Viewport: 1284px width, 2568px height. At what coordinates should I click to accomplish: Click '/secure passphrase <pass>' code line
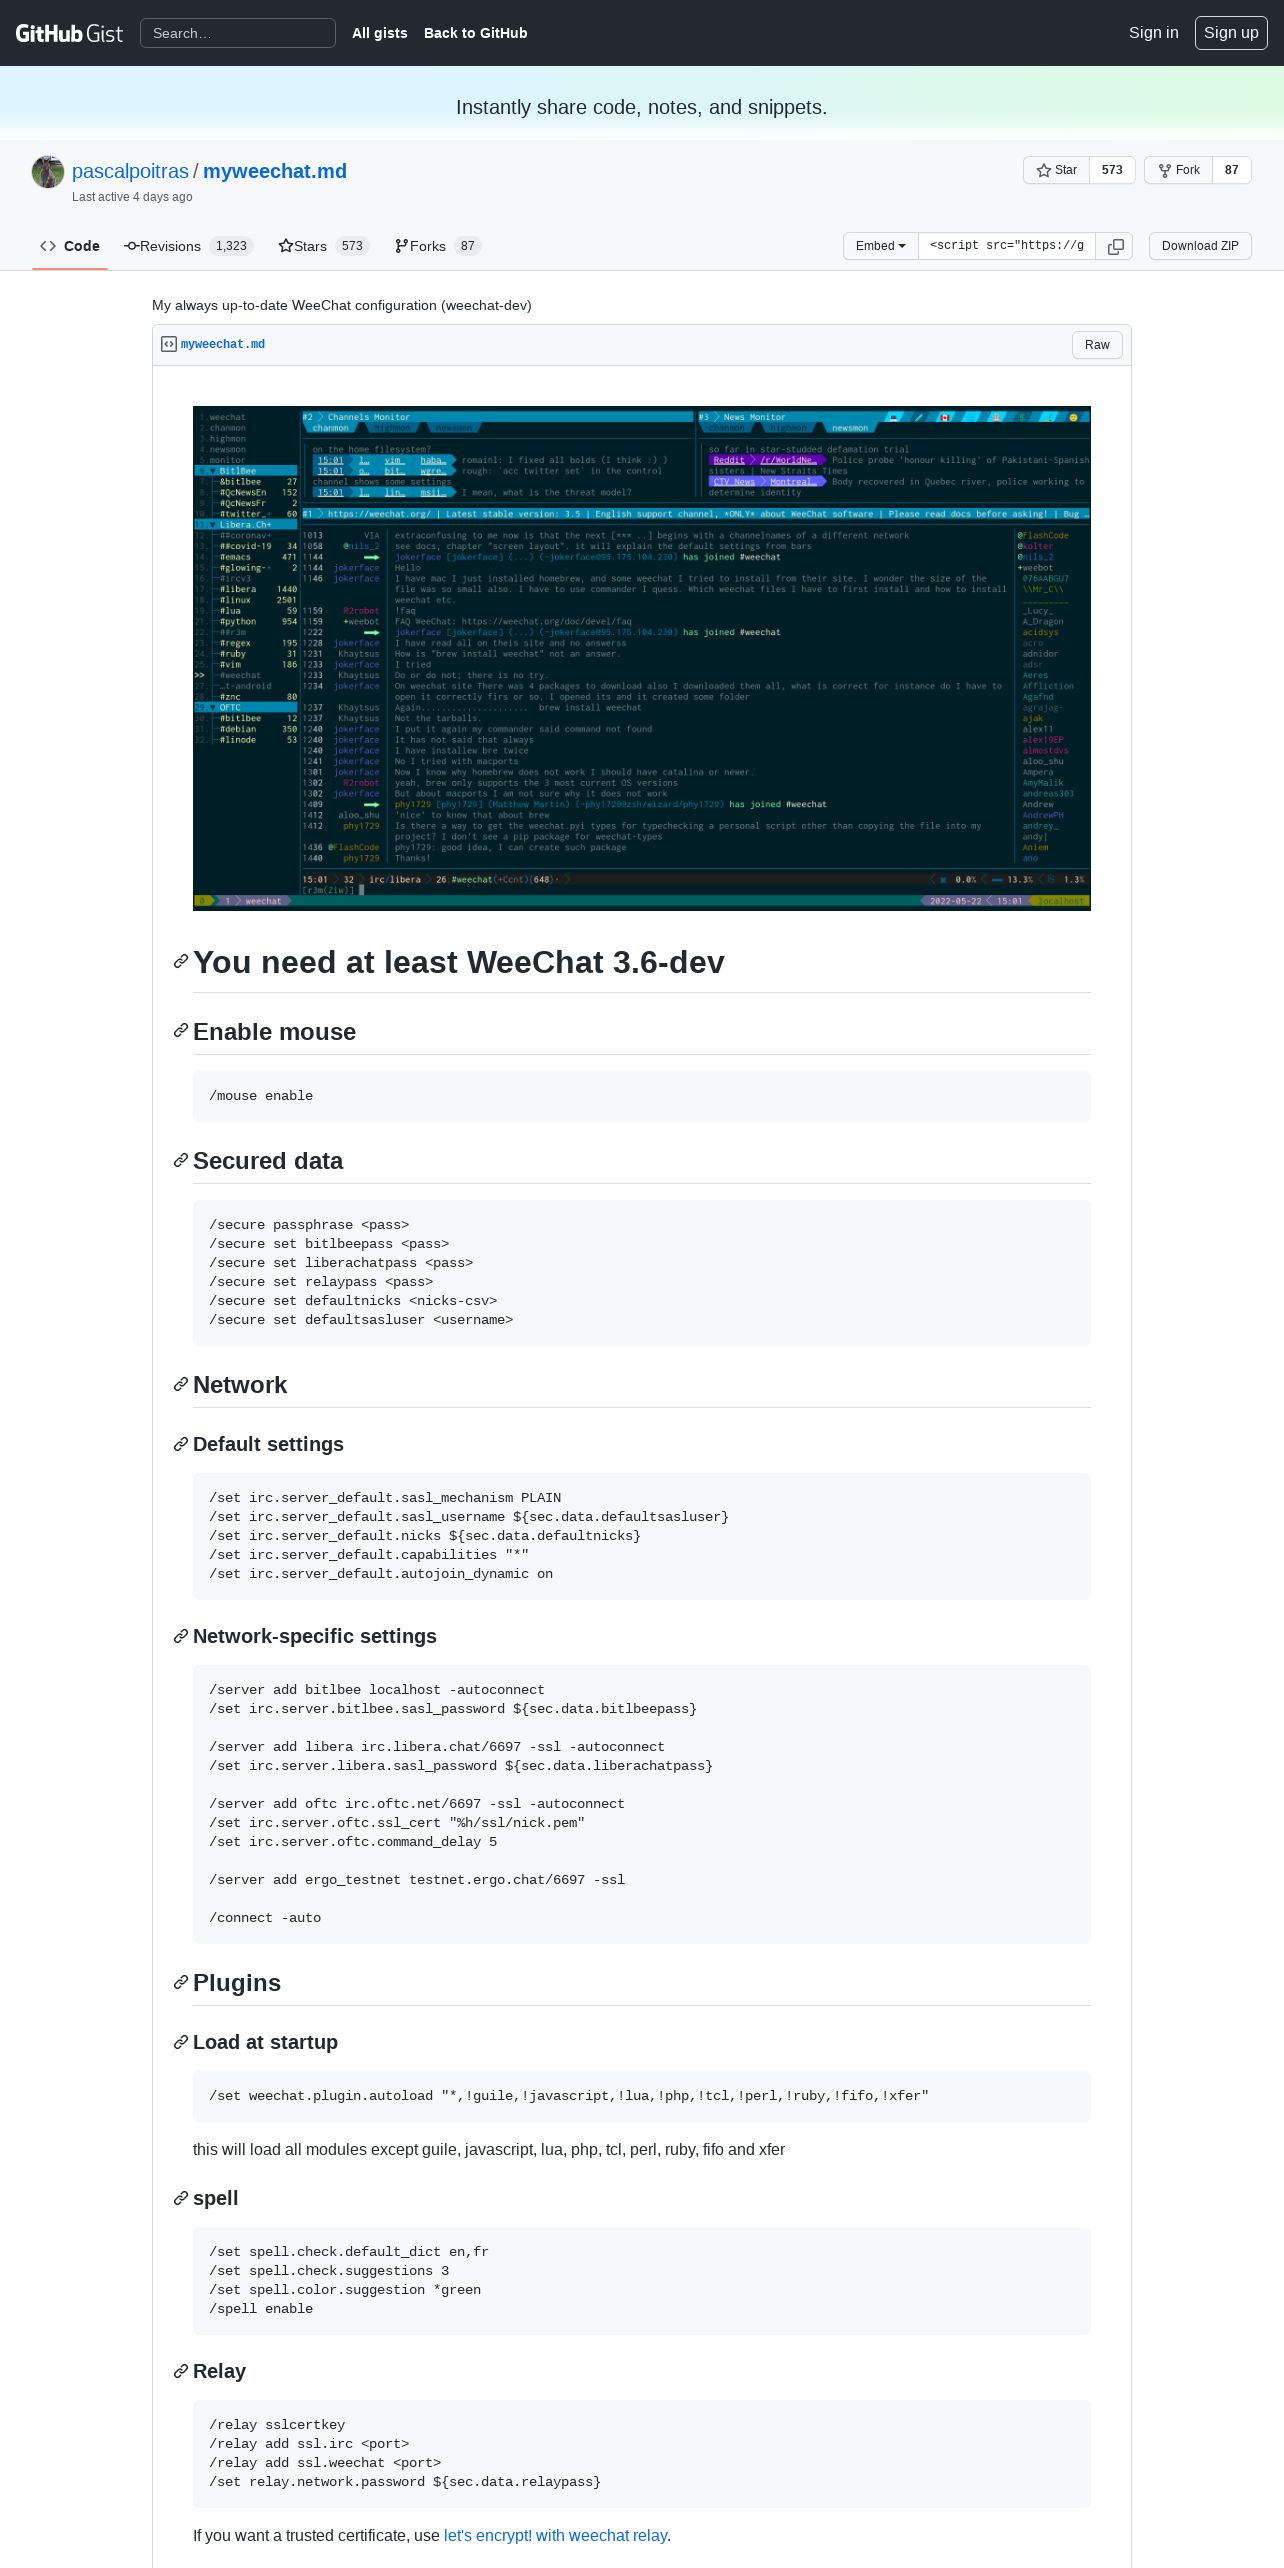pyautogui.click(x=309, y=1225)
